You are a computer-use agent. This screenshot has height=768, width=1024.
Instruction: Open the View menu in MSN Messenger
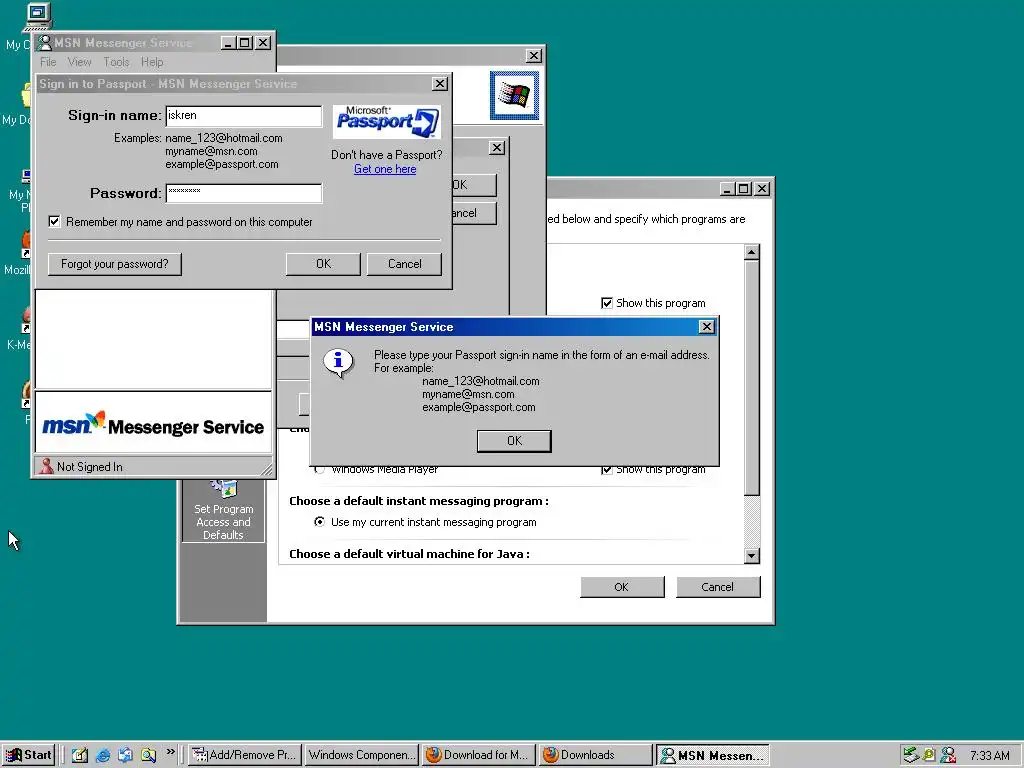(79, 62)
